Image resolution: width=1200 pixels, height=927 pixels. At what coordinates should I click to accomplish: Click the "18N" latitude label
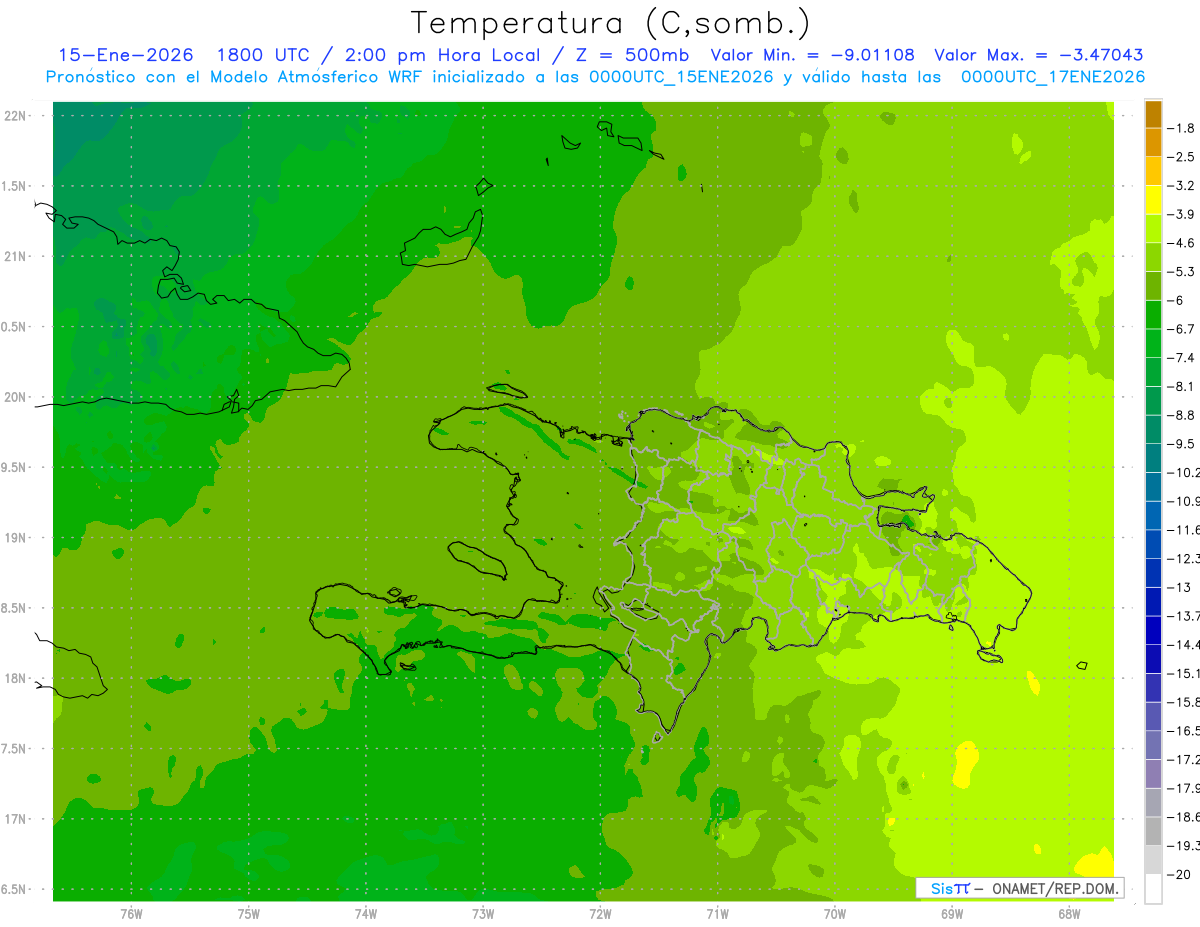coord(17,679)
